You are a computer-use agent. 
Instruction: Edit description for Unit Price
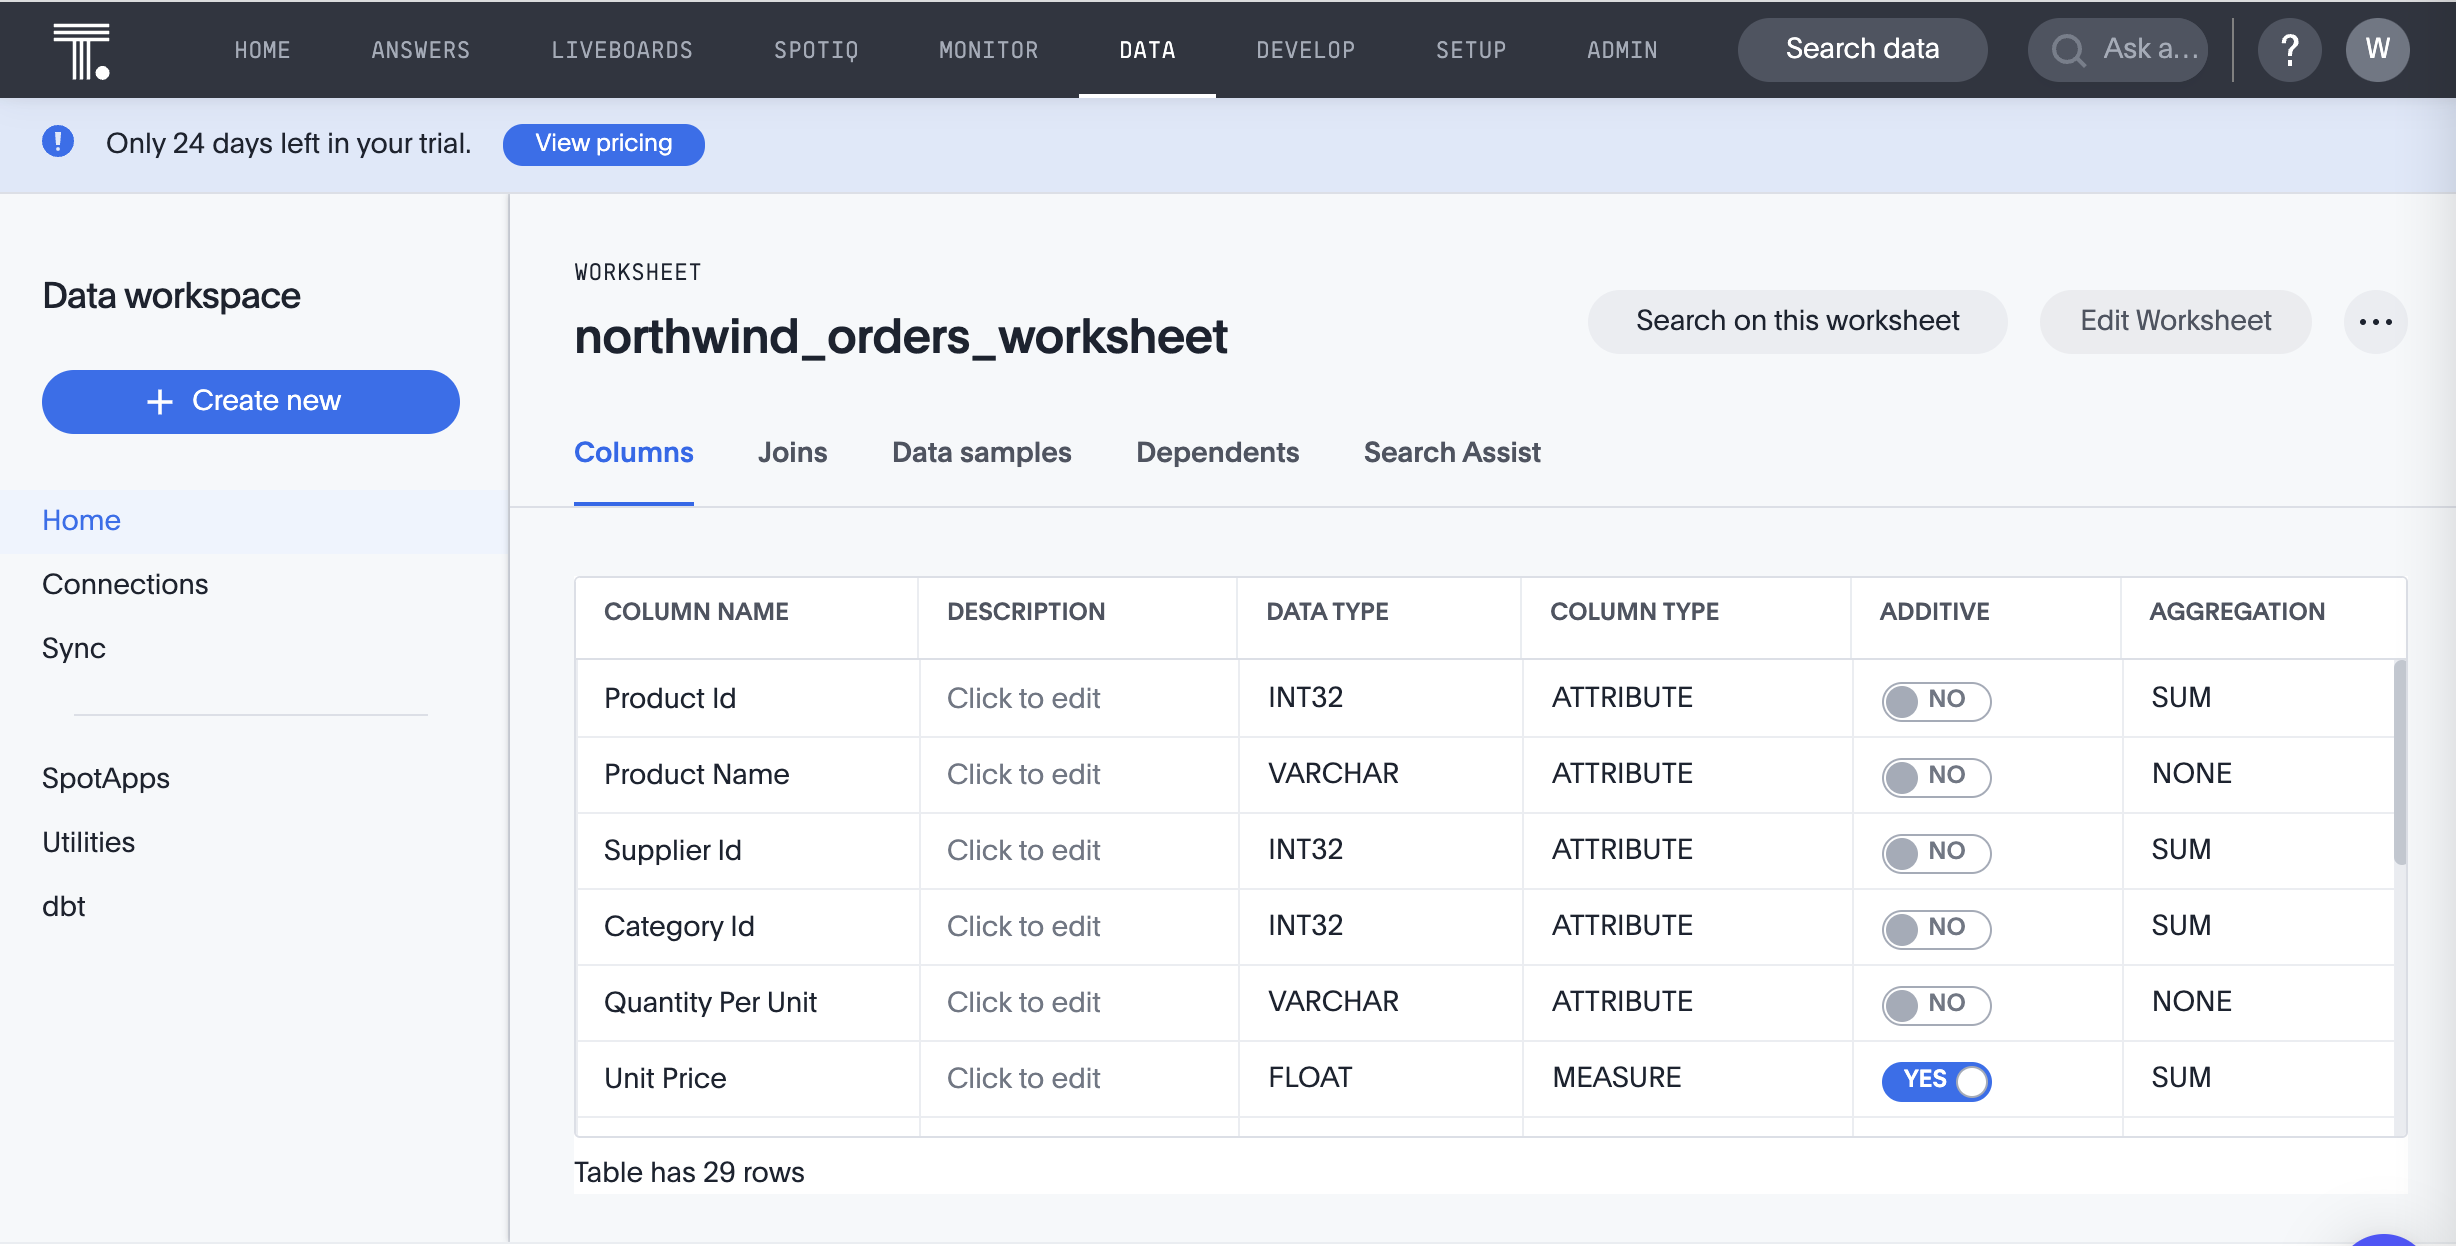pyautogui.click(x=1023, y=1078)
